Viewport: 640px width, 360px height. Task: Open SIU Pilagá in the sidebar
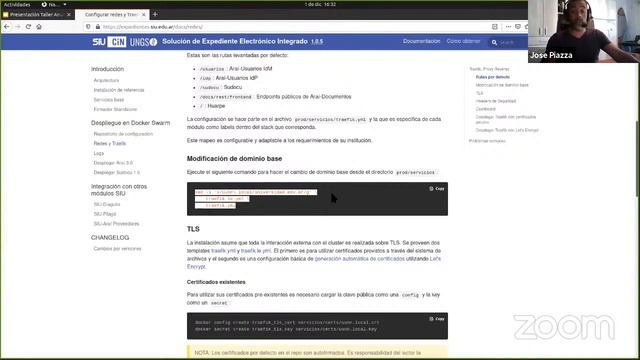pos(105,214)
